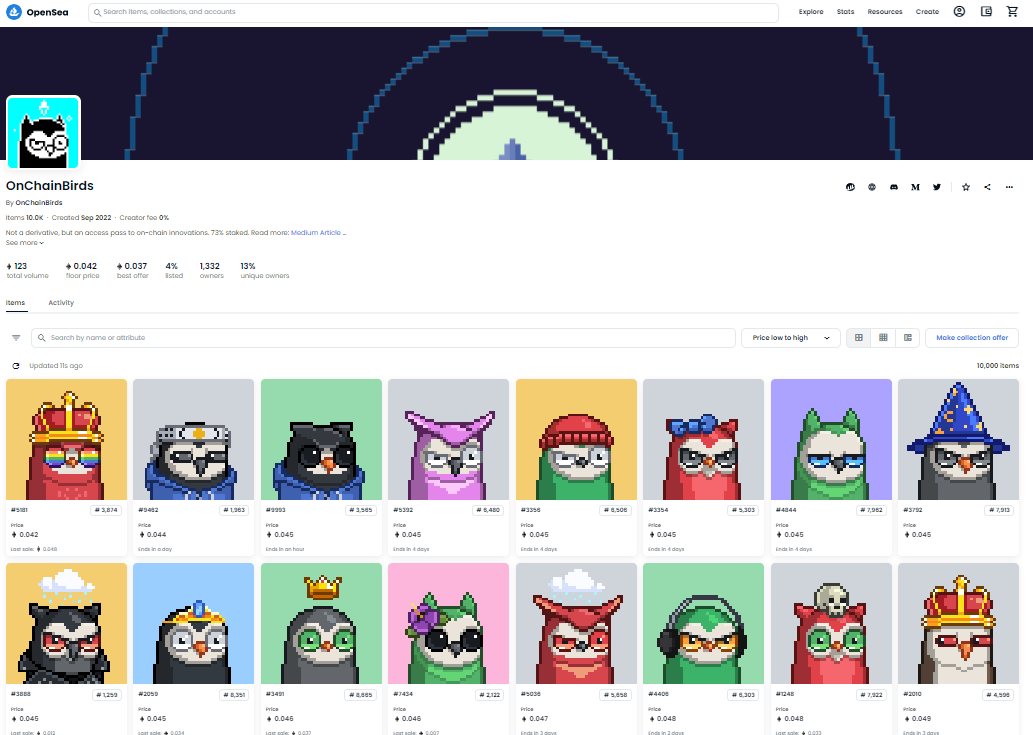Click the 123 total volume stat
Viewport: 1033px width, 735px height.
click(27, 270)
